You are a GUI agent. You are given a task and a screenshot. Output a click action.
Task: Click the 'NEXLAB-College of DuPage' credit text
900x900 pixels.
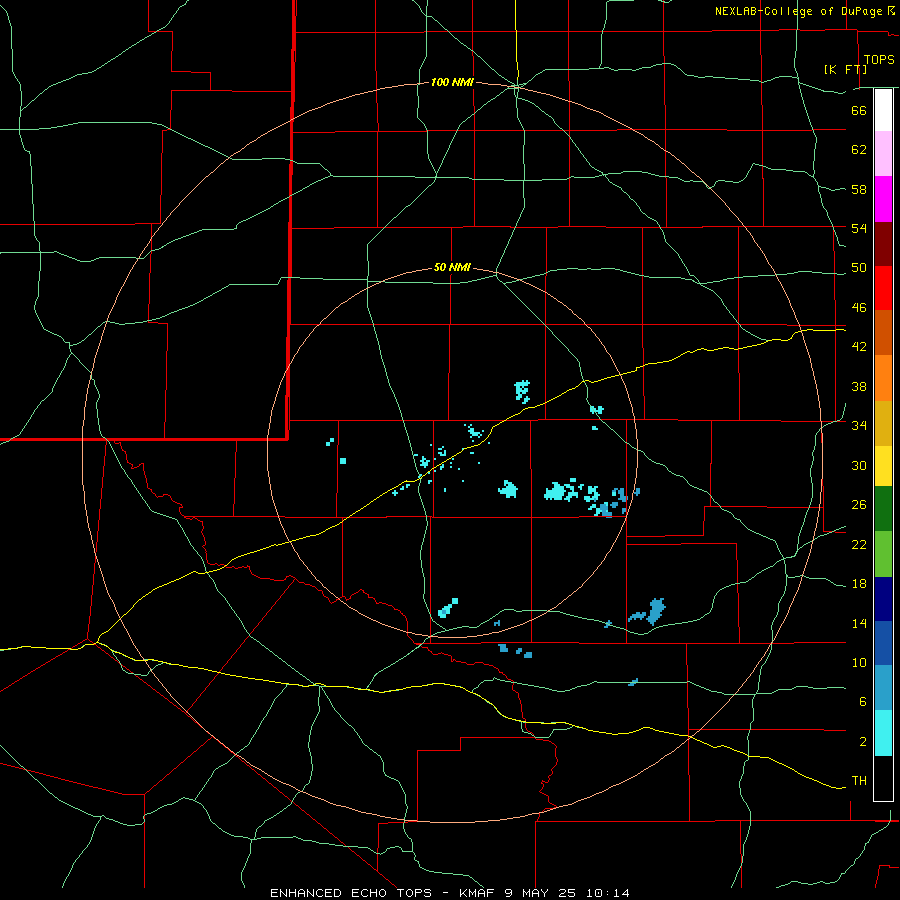point(798,11)
